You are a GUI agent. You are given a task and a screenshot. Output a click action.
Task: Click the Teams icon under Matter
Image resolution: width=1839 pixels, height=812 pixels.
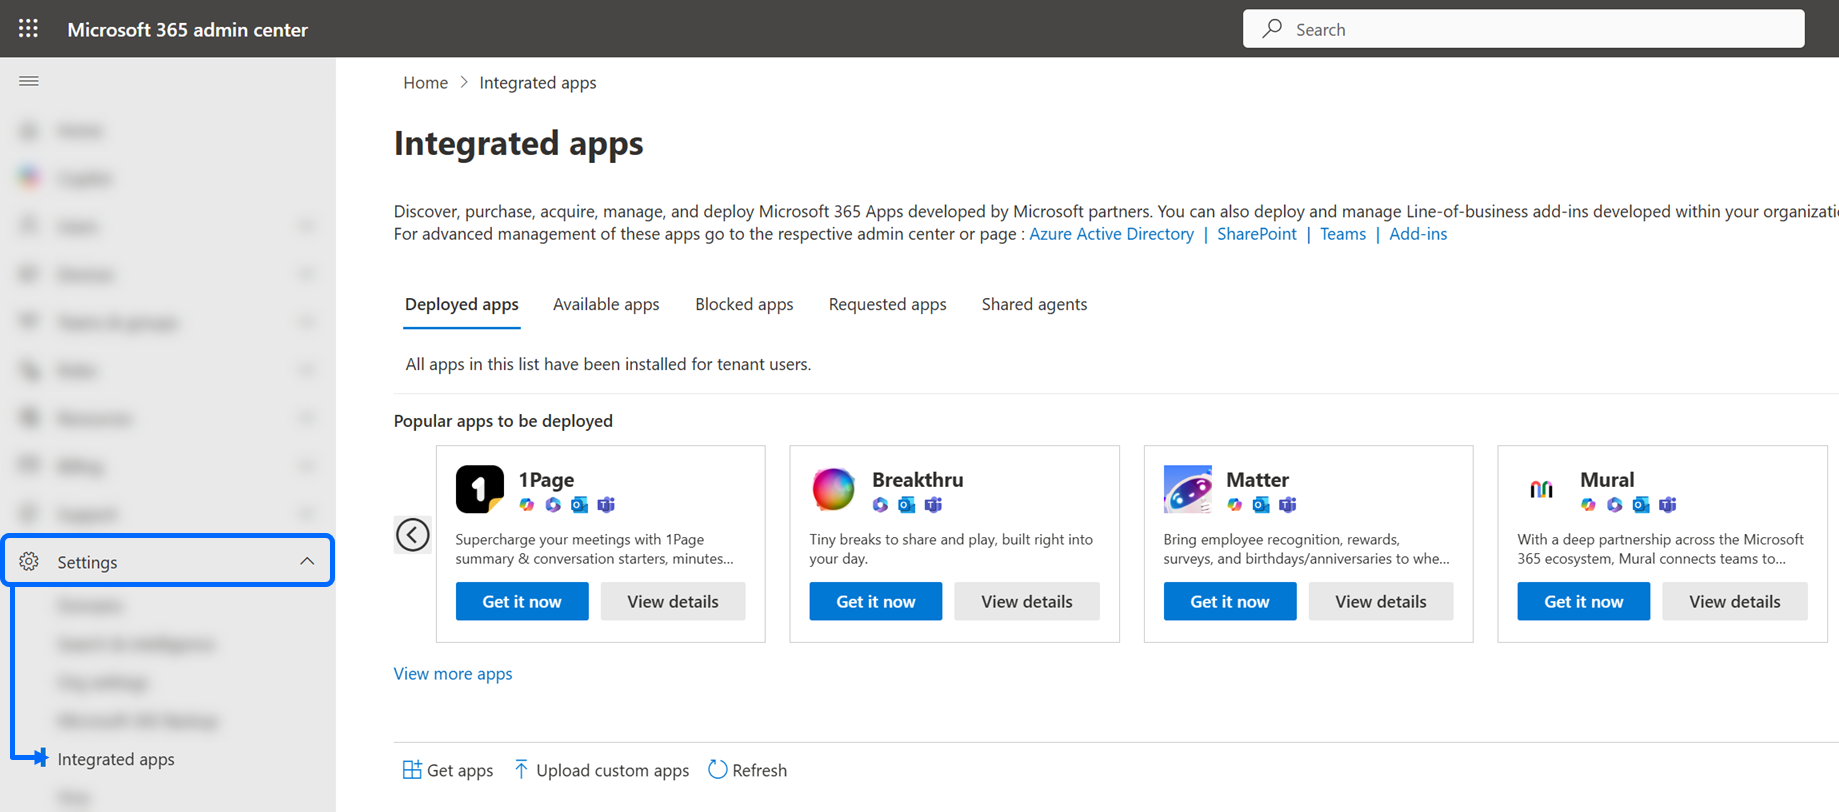pyautogui.click(x=1288, y=505)
